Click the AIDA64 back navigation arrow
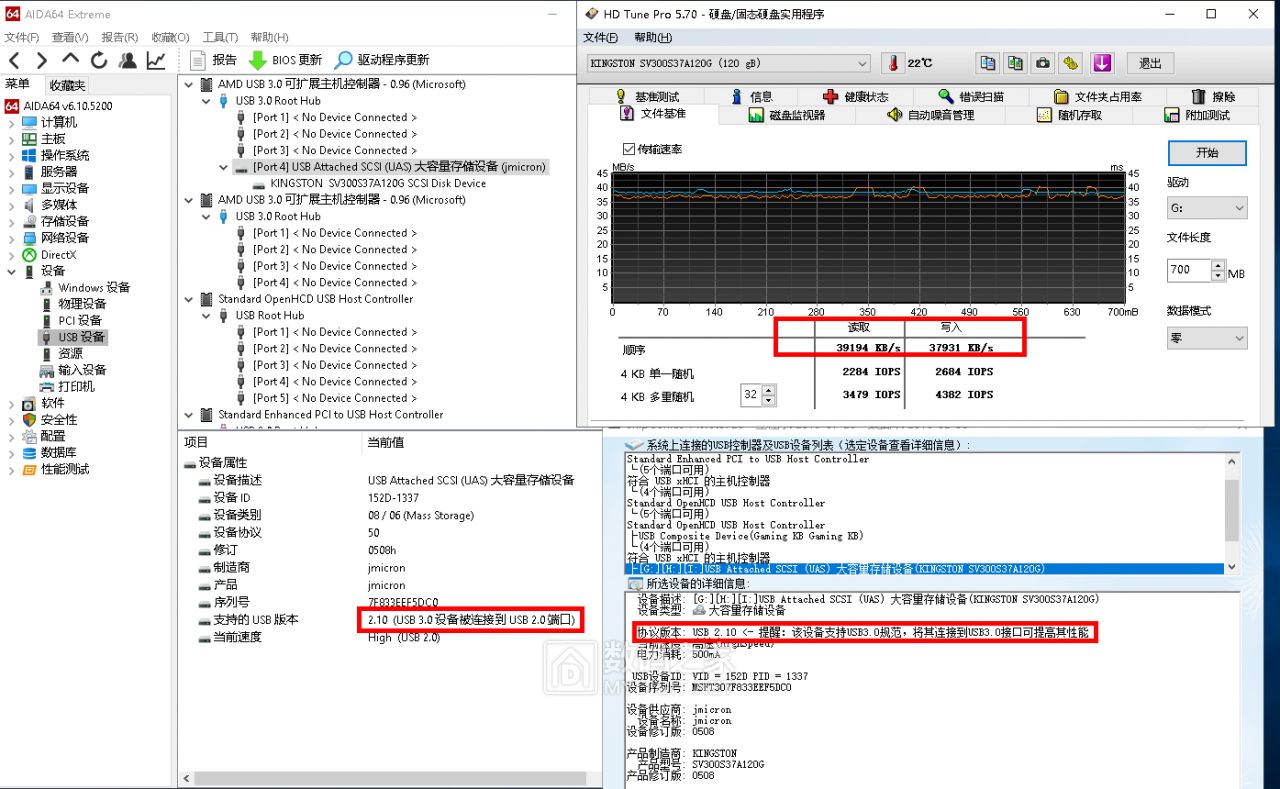 tap(14, 60)
